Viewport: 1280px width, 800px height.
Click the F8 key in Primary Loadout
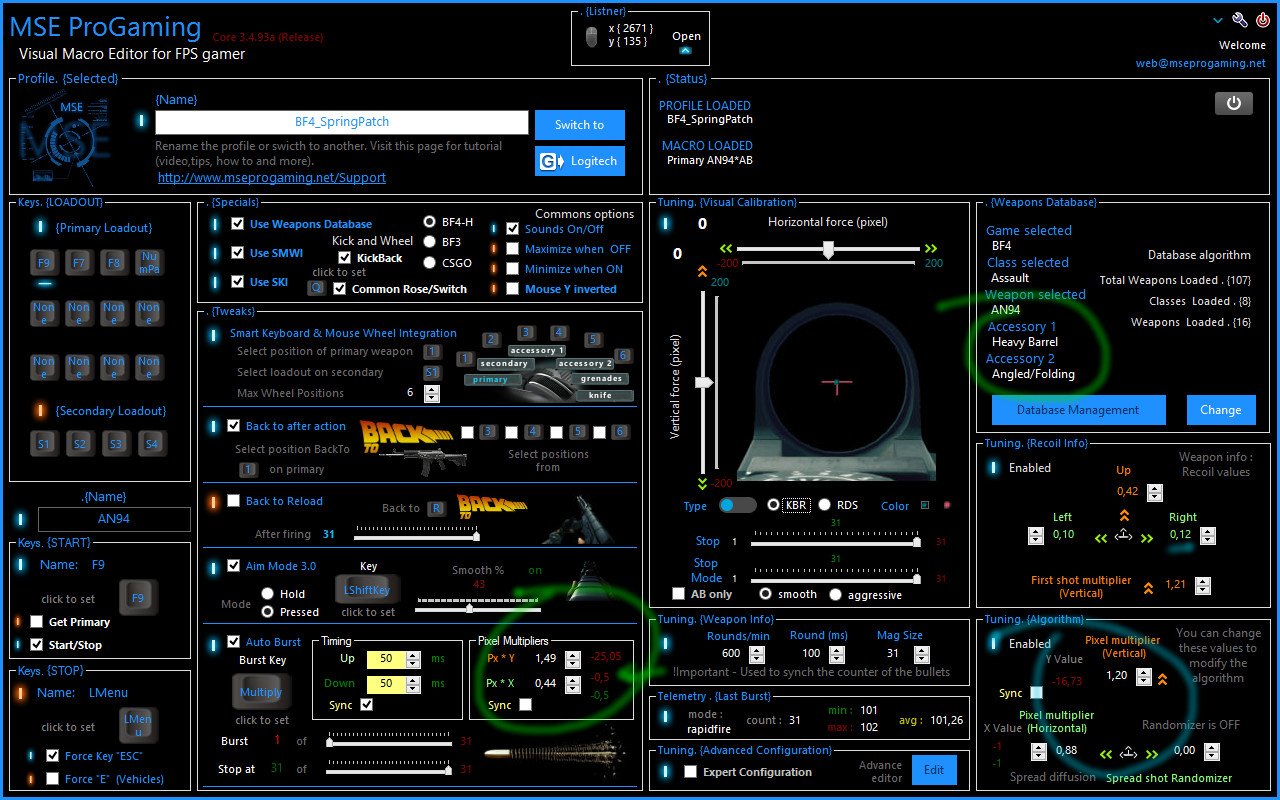click(114, 263)
